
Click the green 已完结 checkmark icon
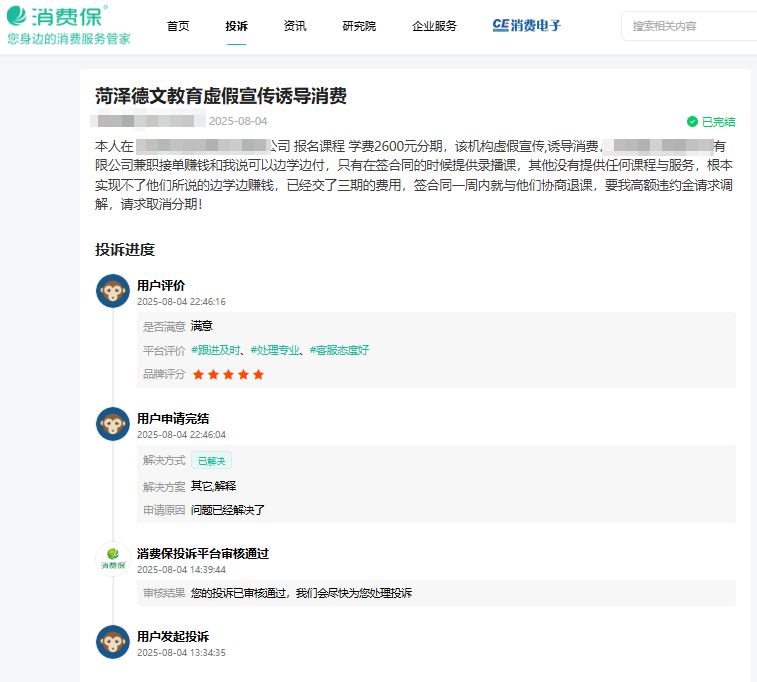click(692, 122)
